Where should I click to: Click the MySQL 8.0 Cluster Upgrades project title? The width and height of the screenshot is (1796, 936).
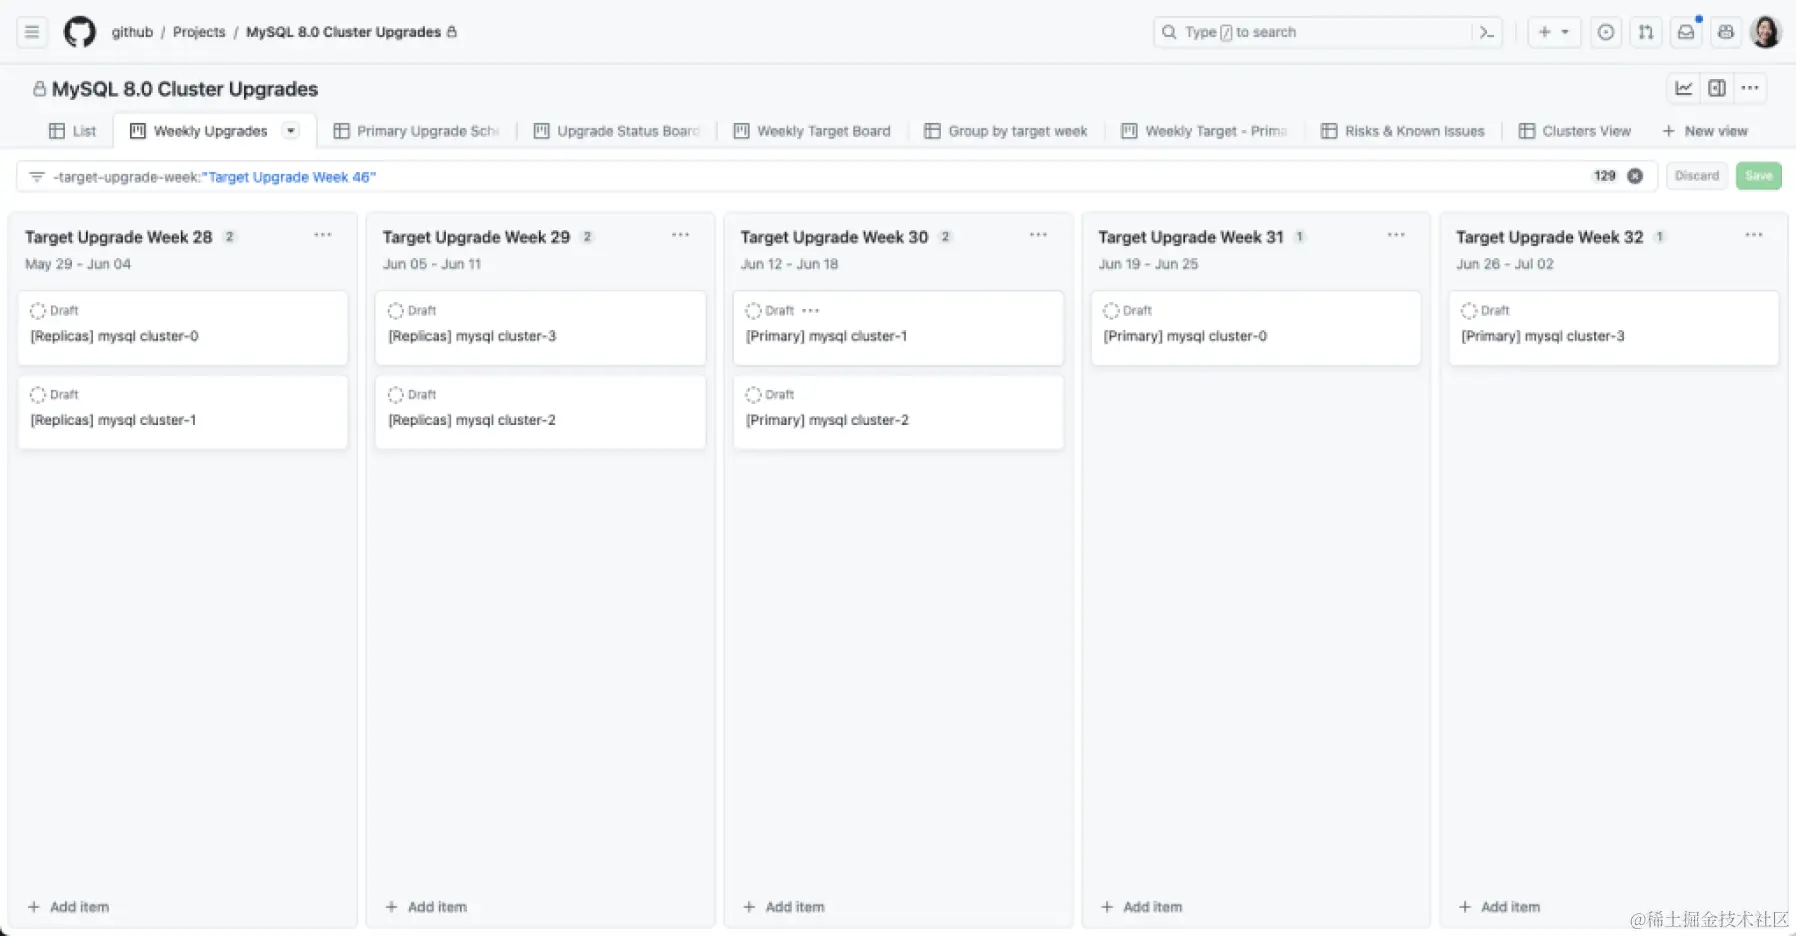pyautogui.click(x=185, y=89)
